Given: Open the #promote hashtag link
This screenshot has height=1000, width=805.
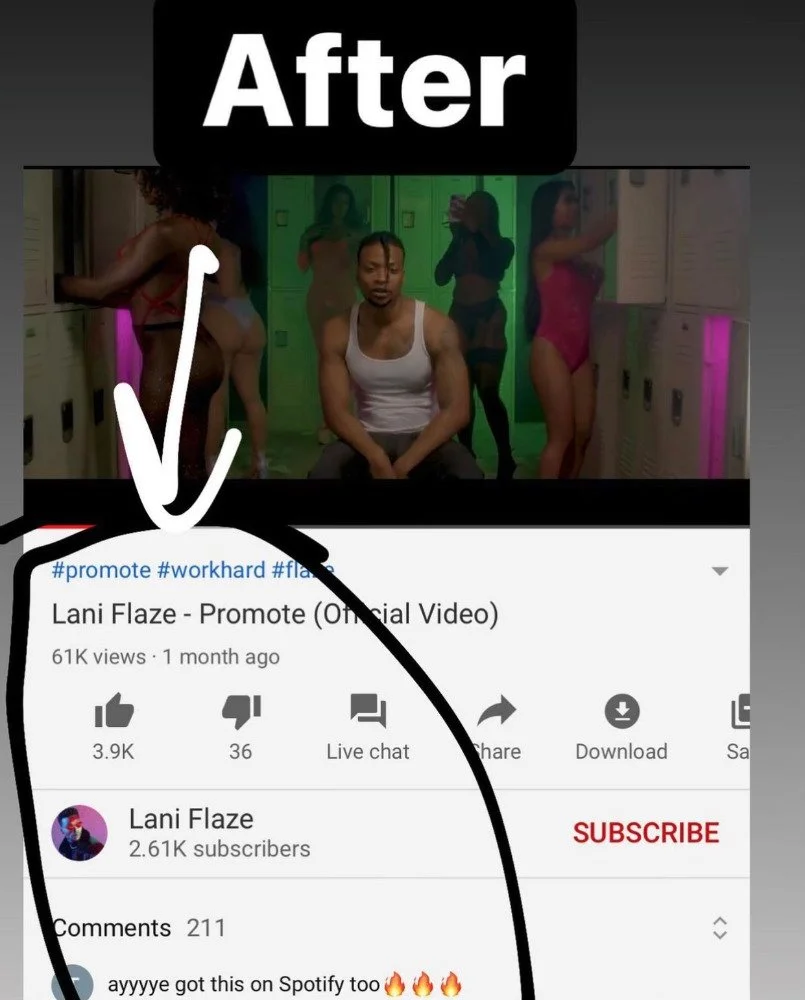Looking at the screenshot, I should coord(101,570).
